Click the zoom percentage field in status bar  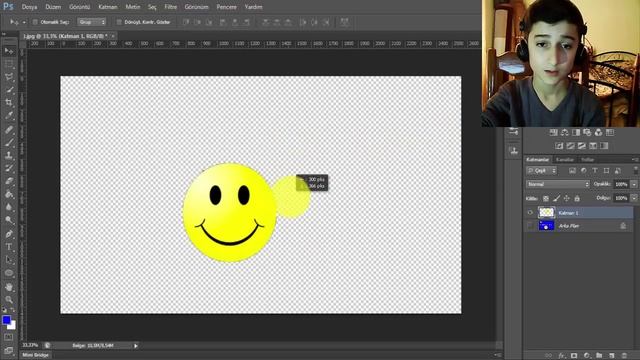(x=30, y=345)
